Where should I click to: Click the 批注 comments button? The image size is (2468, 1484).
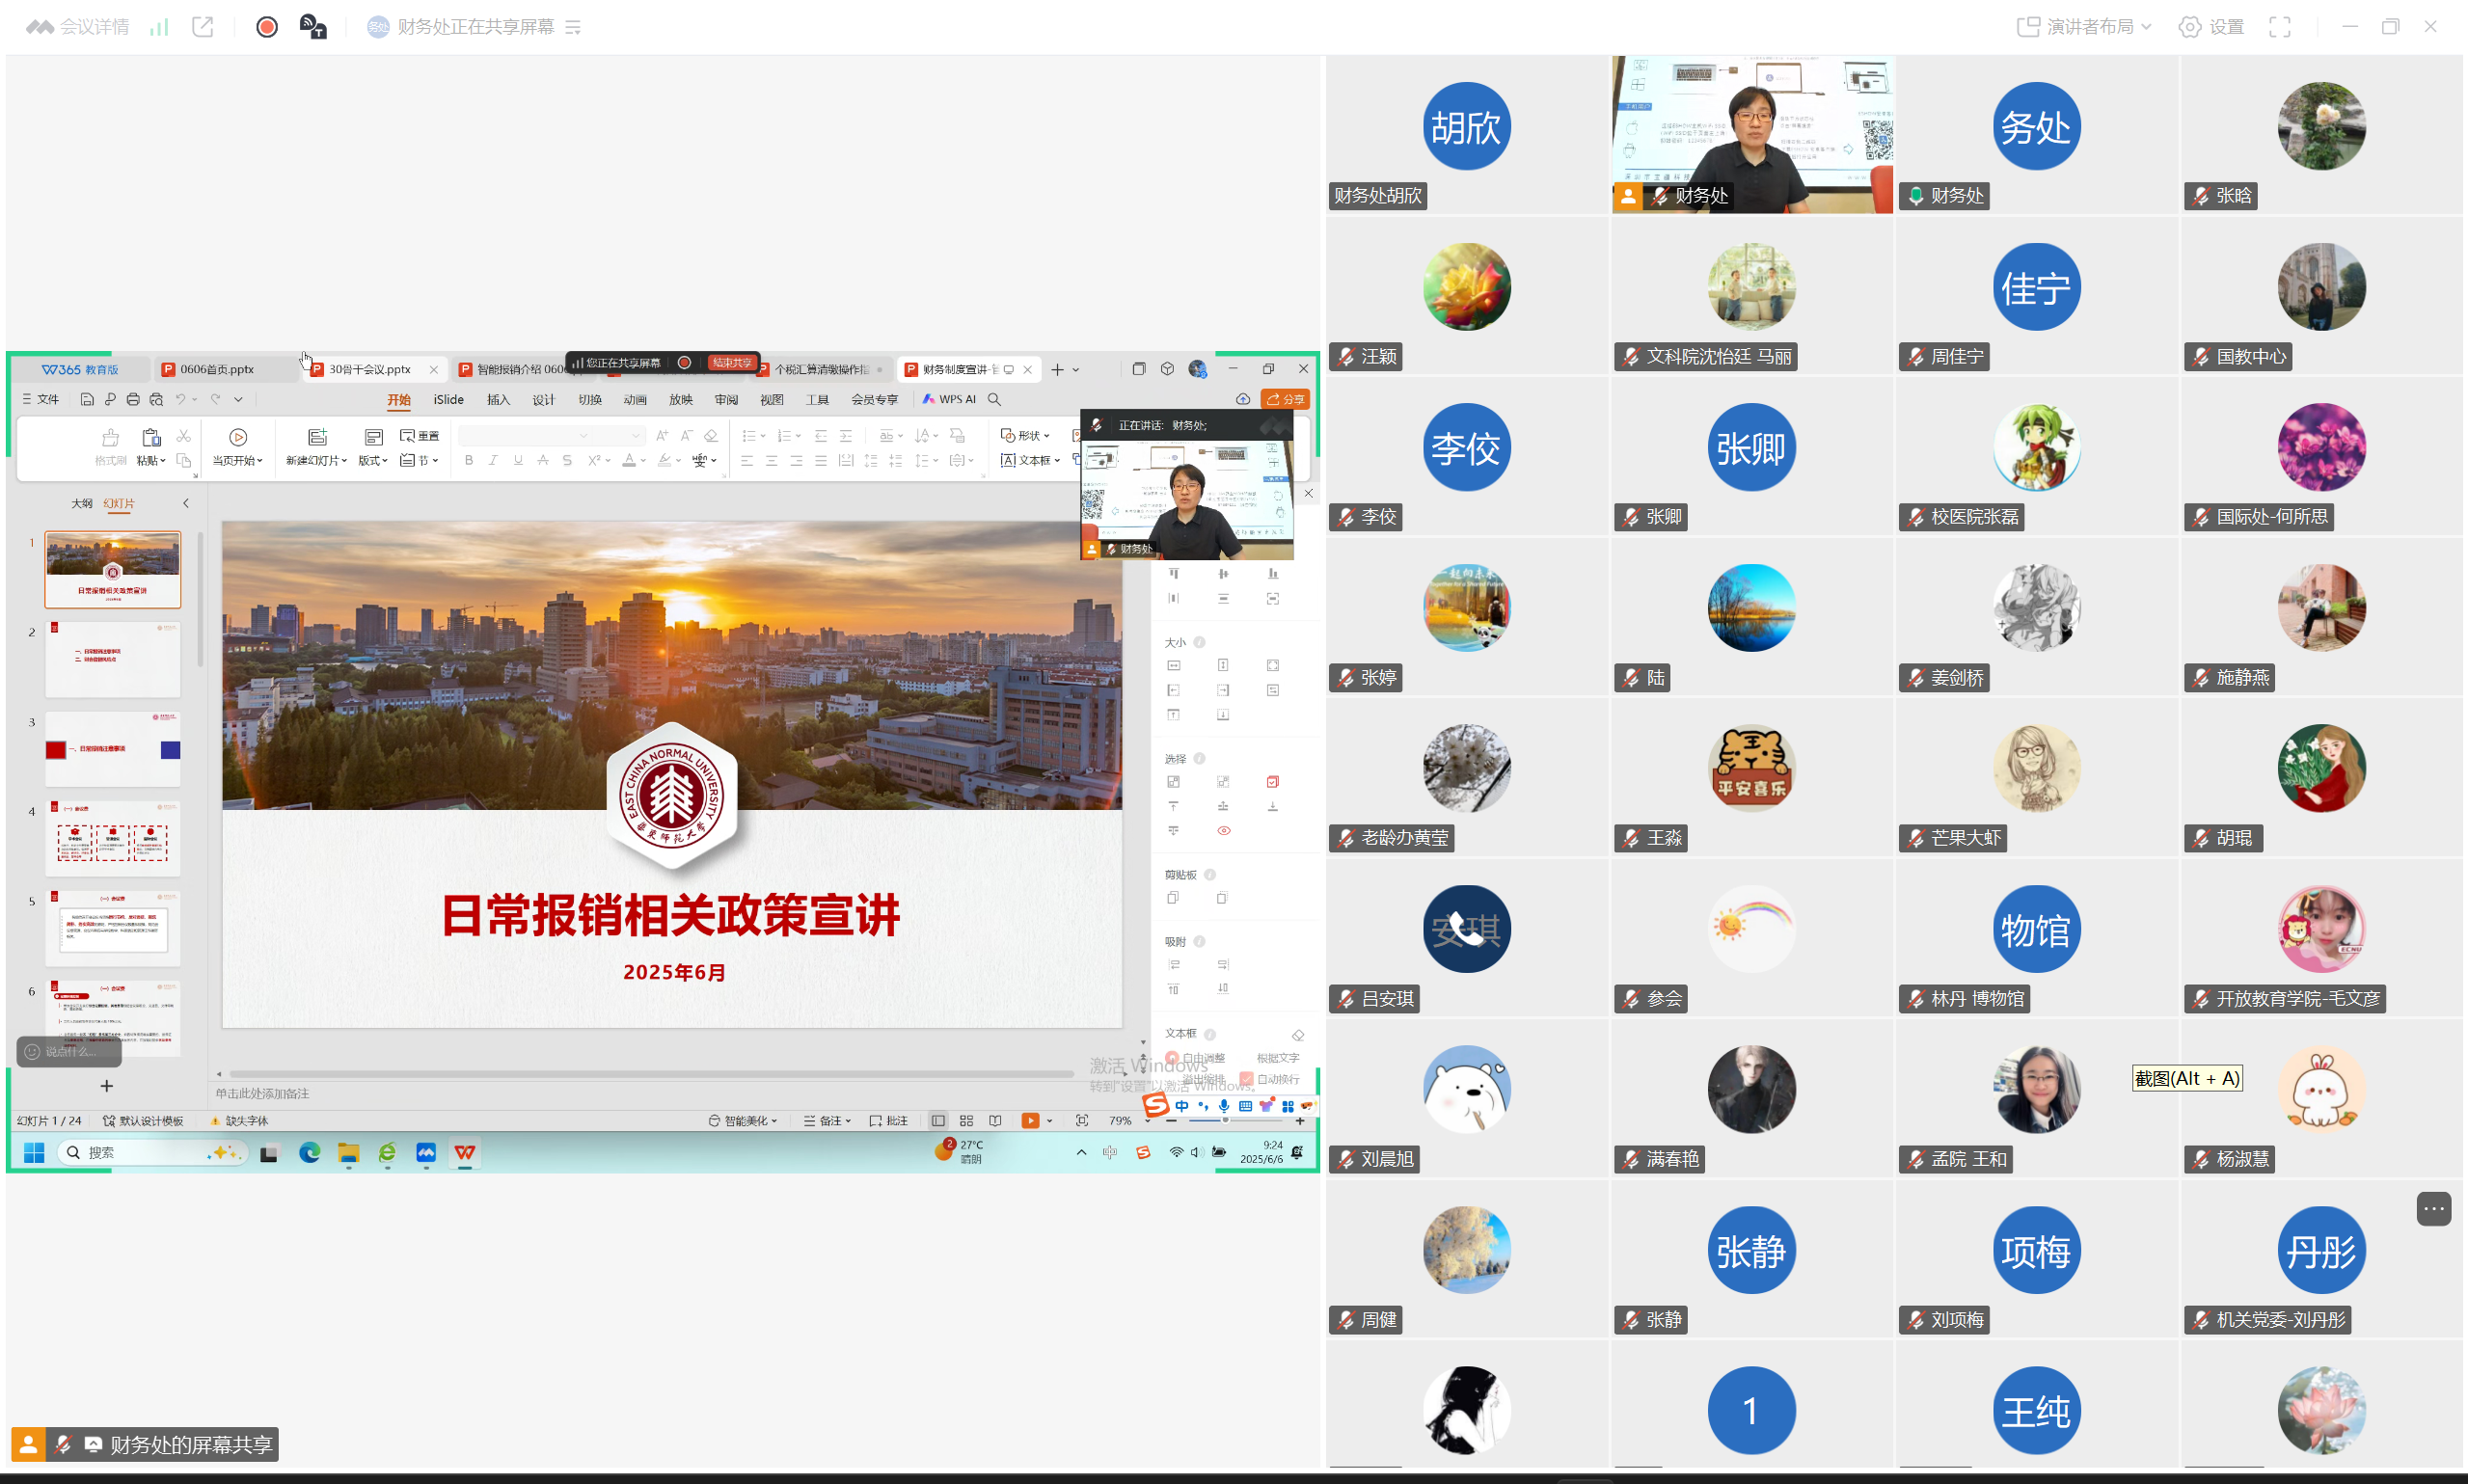[x=888, y=1121]
